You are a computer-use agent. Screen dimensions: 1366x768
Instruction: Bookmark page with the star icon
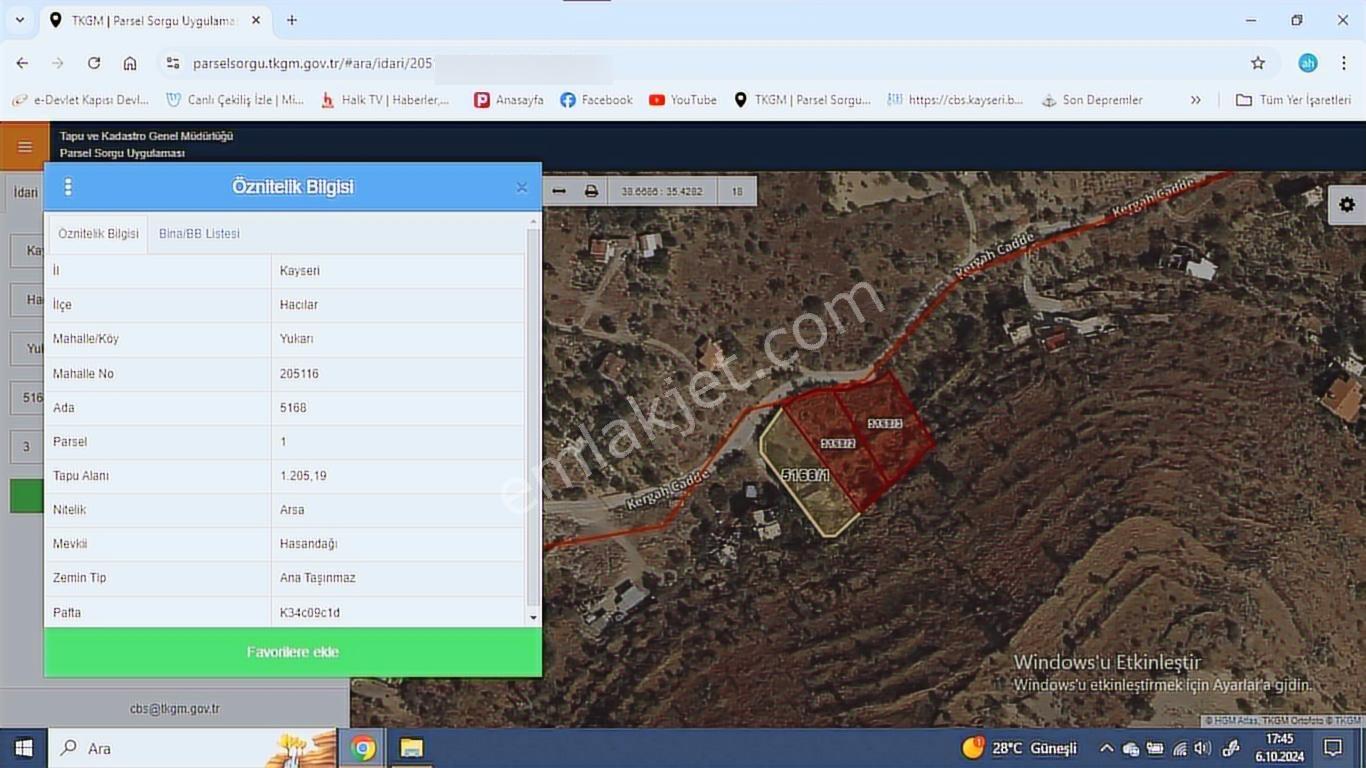click(x=1258, y=63)
